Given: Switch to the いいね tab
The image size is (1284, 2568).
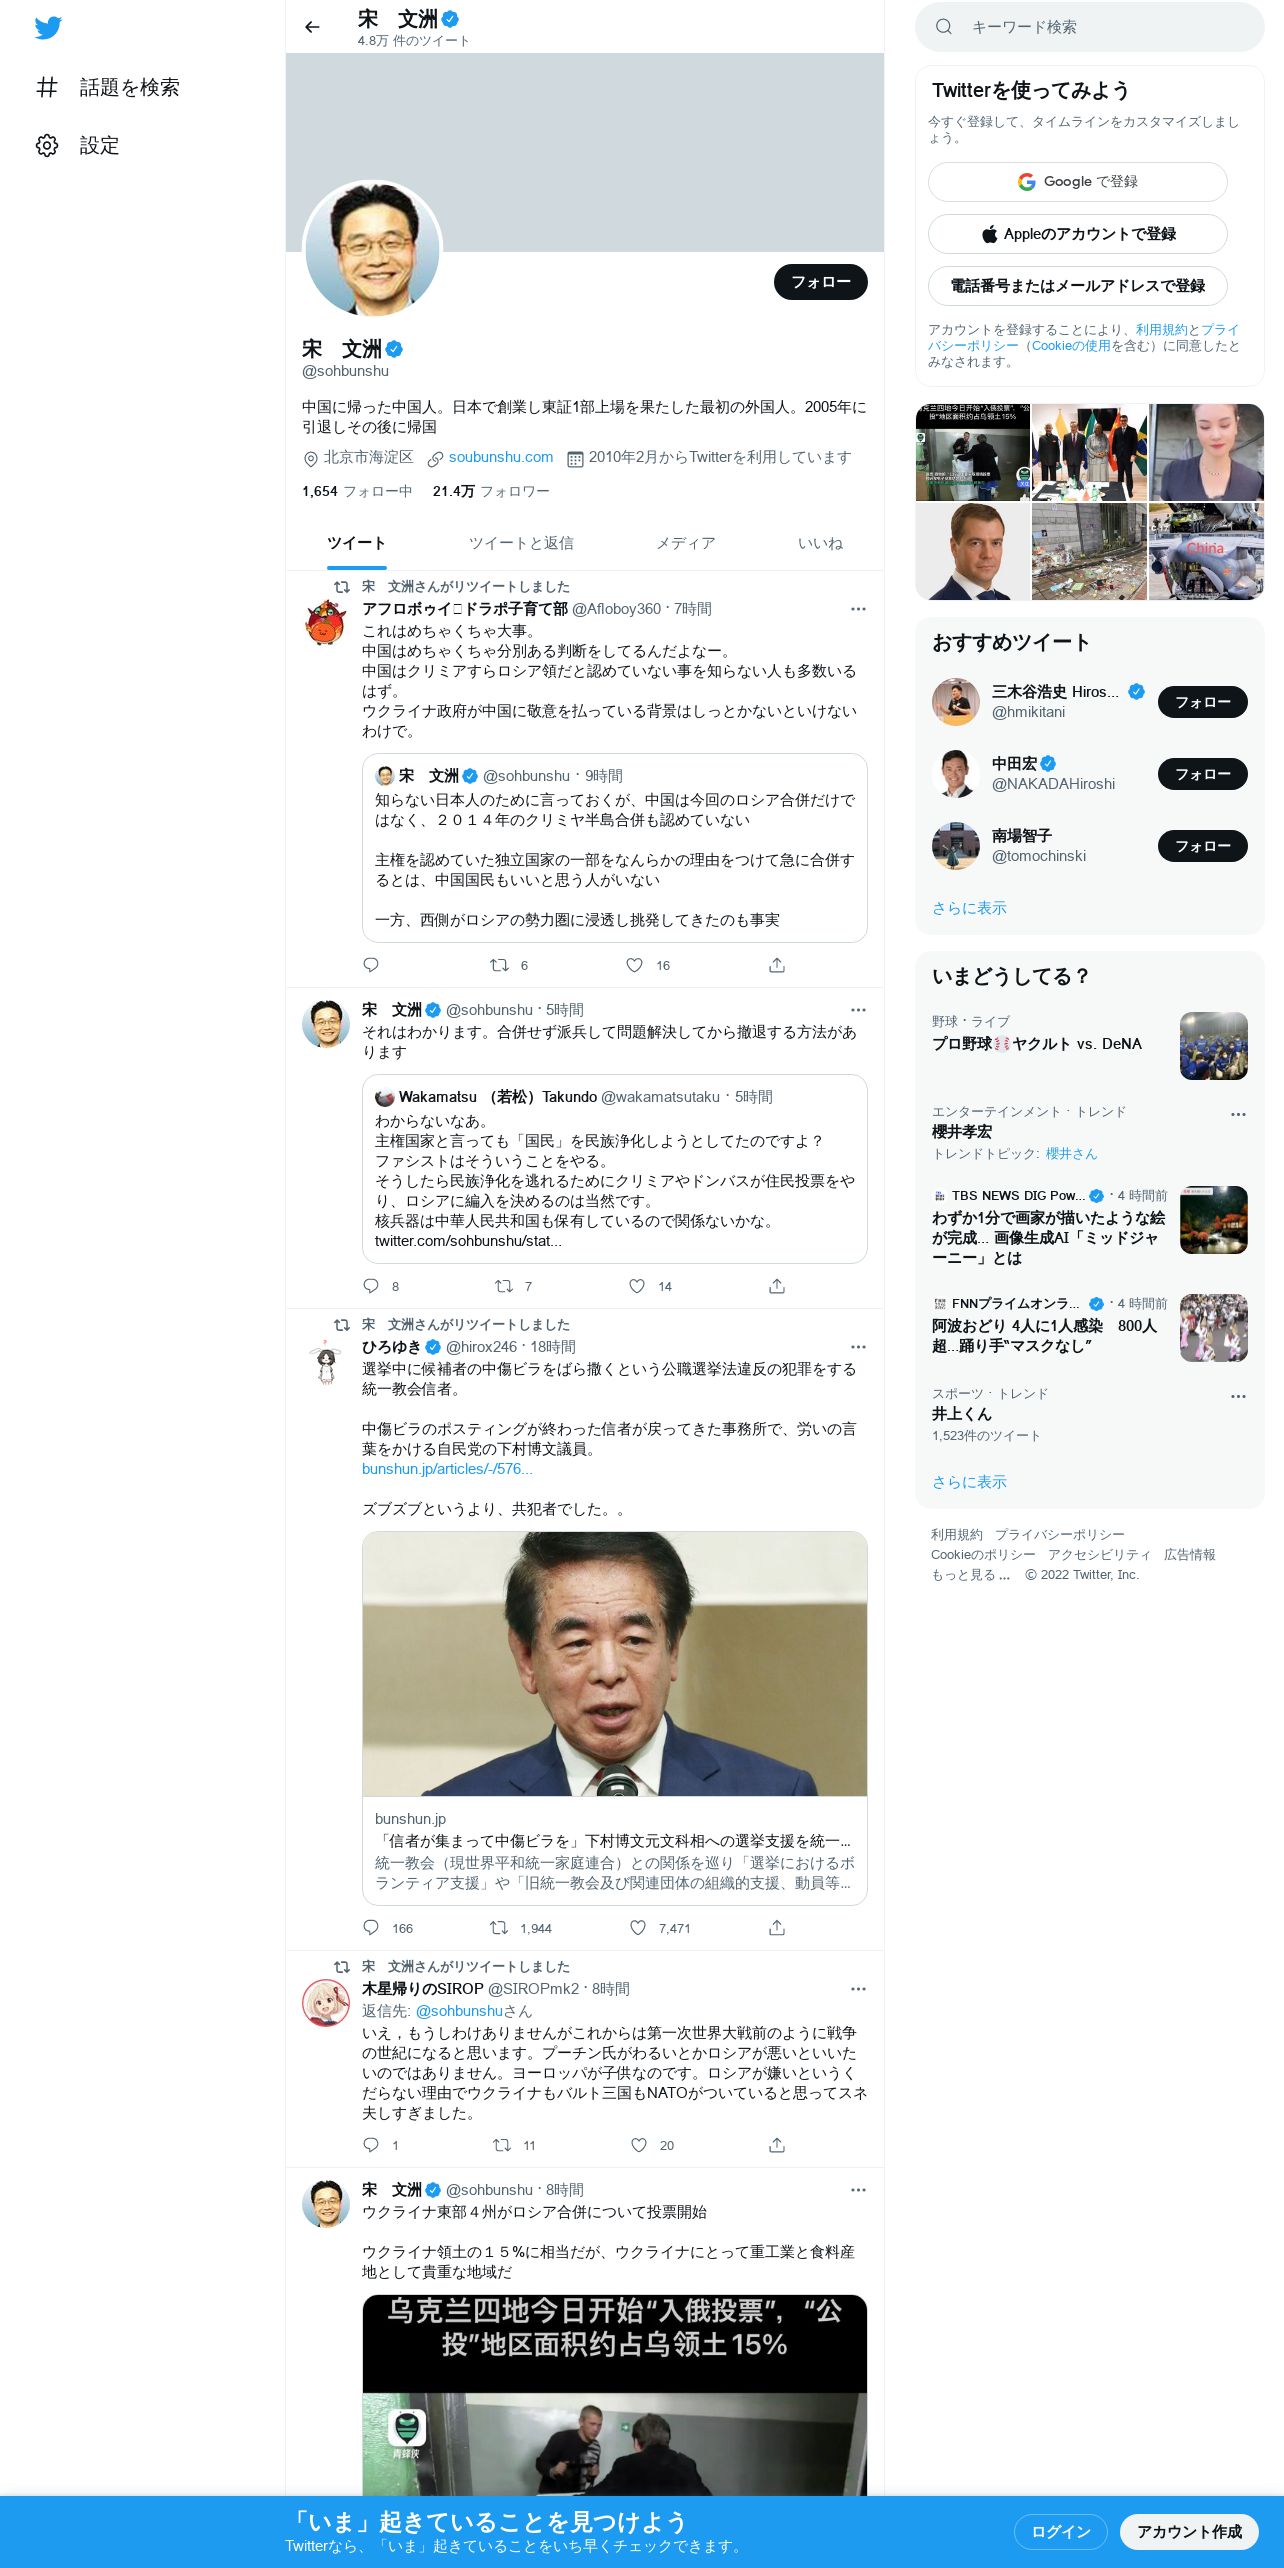Looking at the screenshot, I should click(x=820, y=543).
